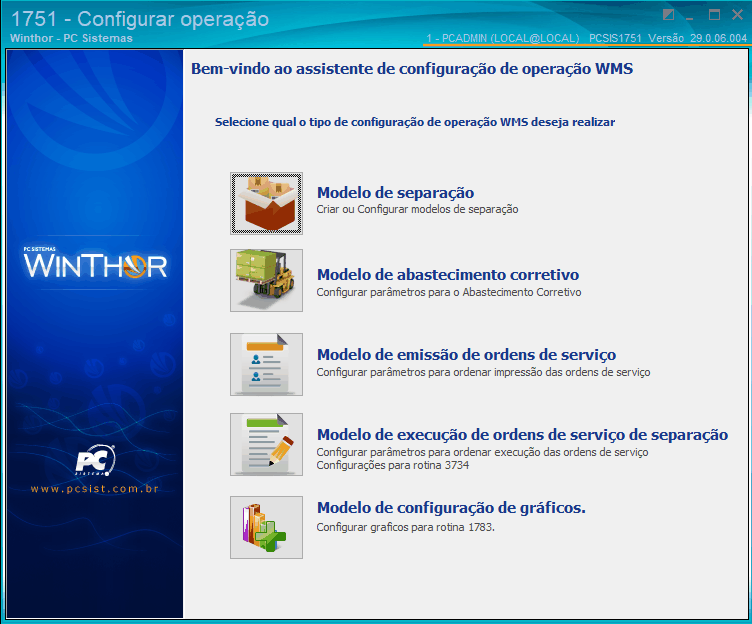Screen dimensions: 752x624
Task: Click 'Configurar graficos para rotina 1783' text
Action: 405,527
